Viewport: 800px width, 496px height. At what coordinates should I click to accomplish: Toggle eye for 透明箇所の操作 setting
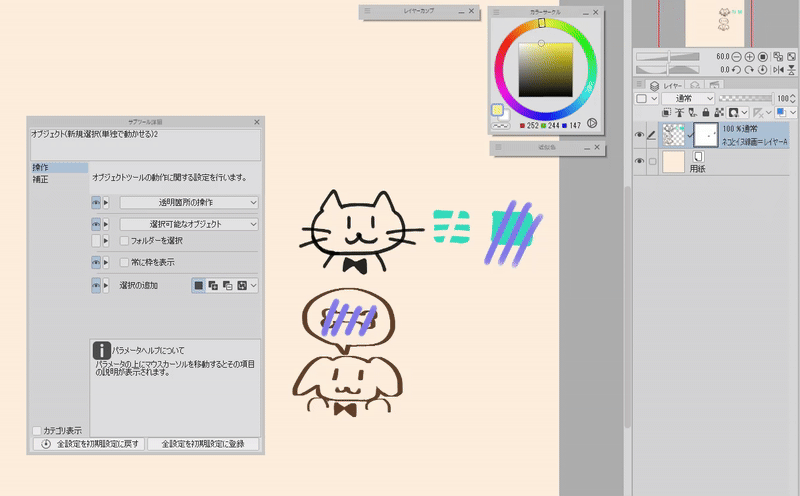click(x=96, y=203)
